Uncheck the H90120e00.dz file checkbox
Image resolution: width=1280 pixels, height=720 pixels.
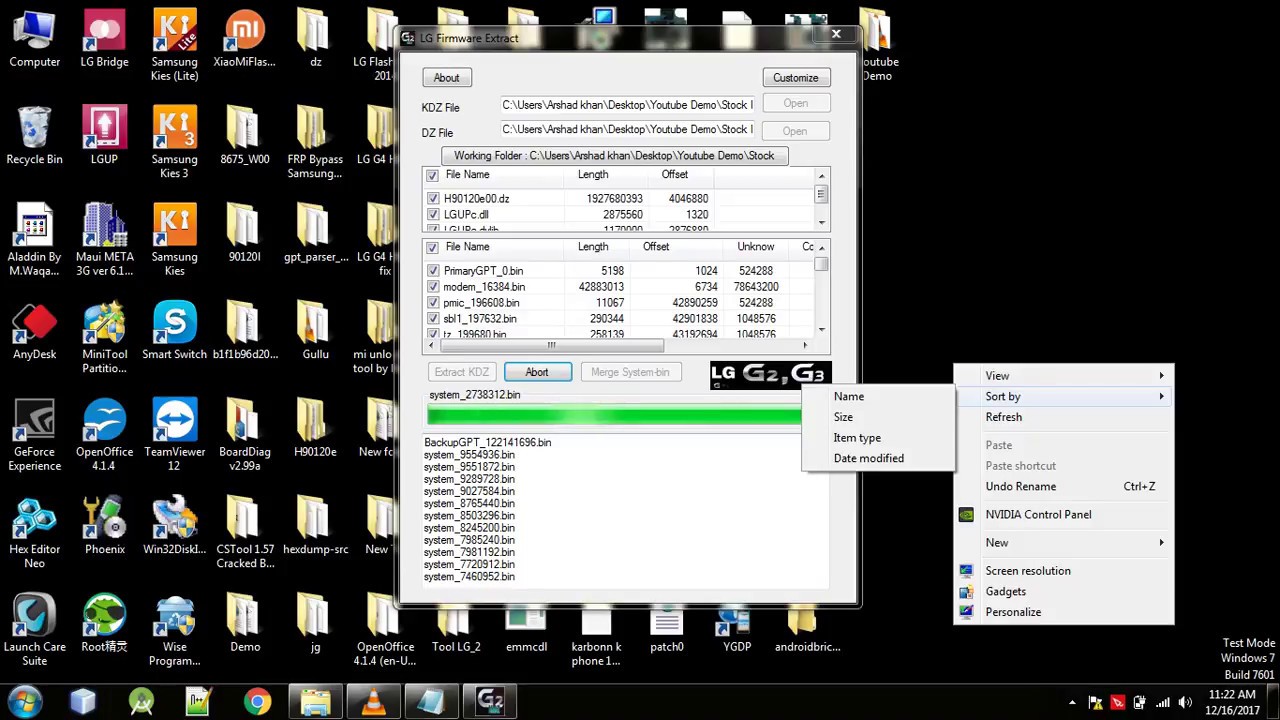click(433, 199)
